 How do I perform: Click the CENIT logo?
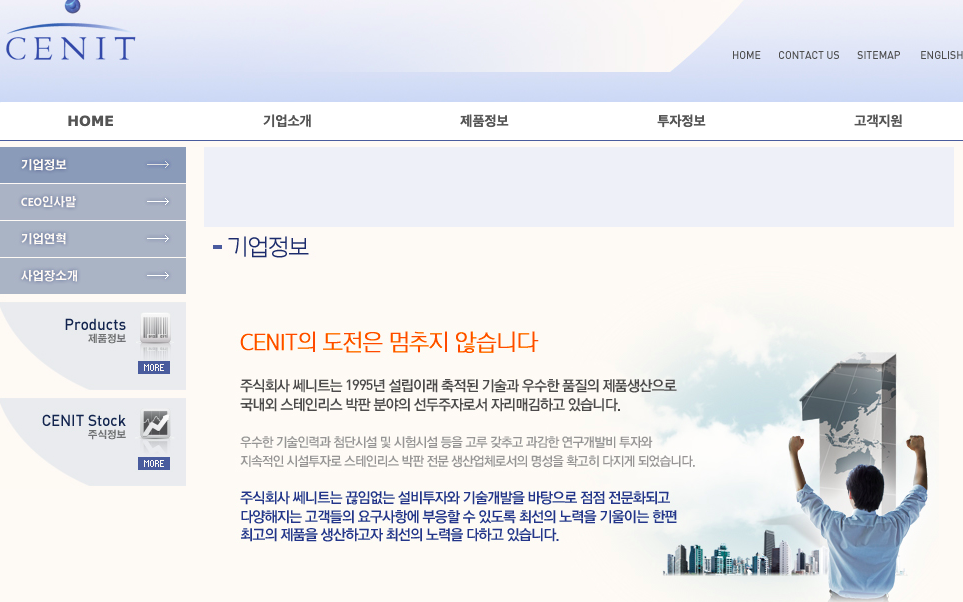coord(70,32)
